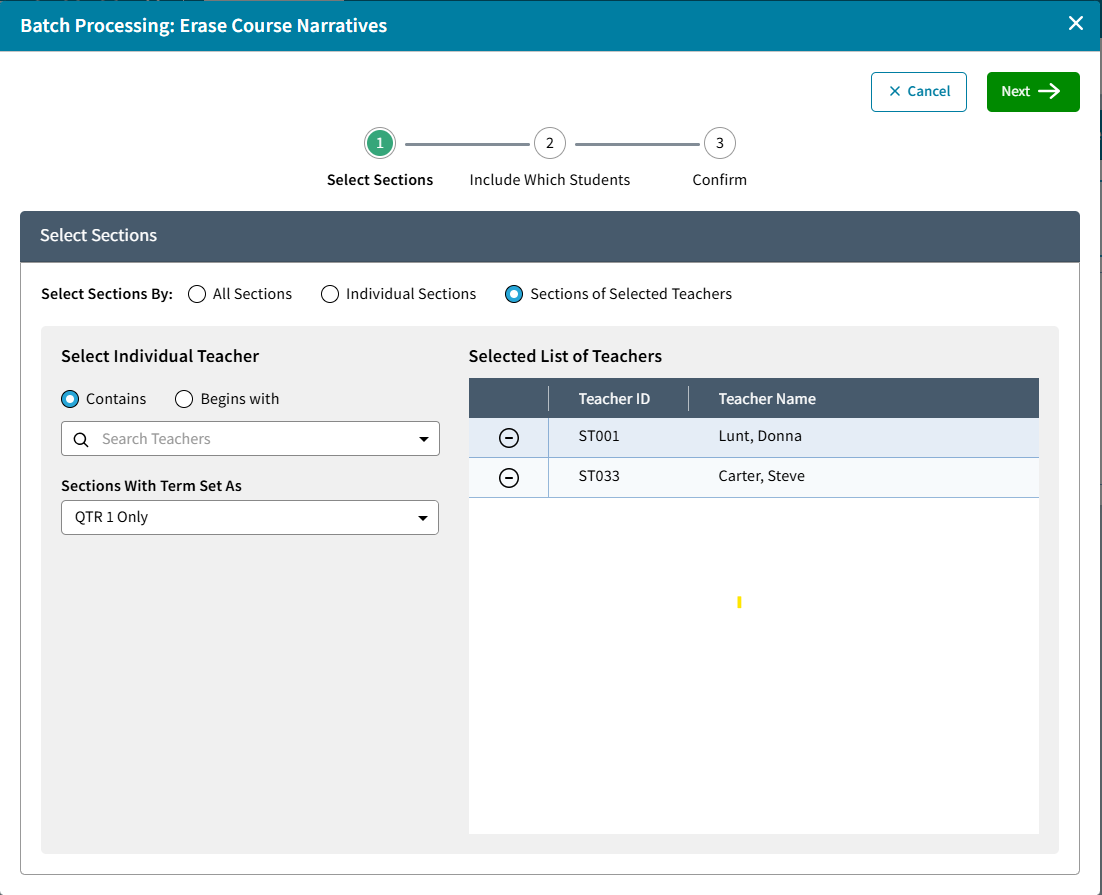Image resolution: width=1102 pixels, height=895 pixels.
Task: Click the Cancel button
Action: point(919,91)
